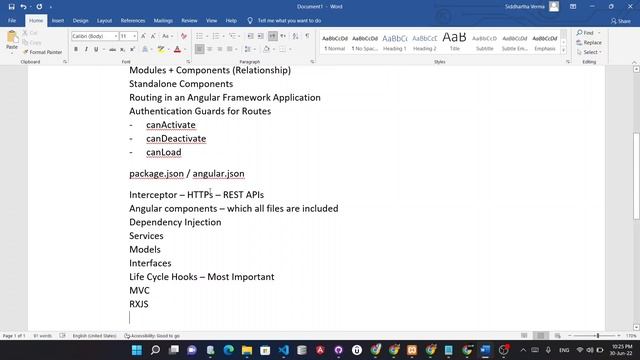This screenshot has width=640, height=360.
Task: Toggle left-to-right text direction
Action: 273,36
